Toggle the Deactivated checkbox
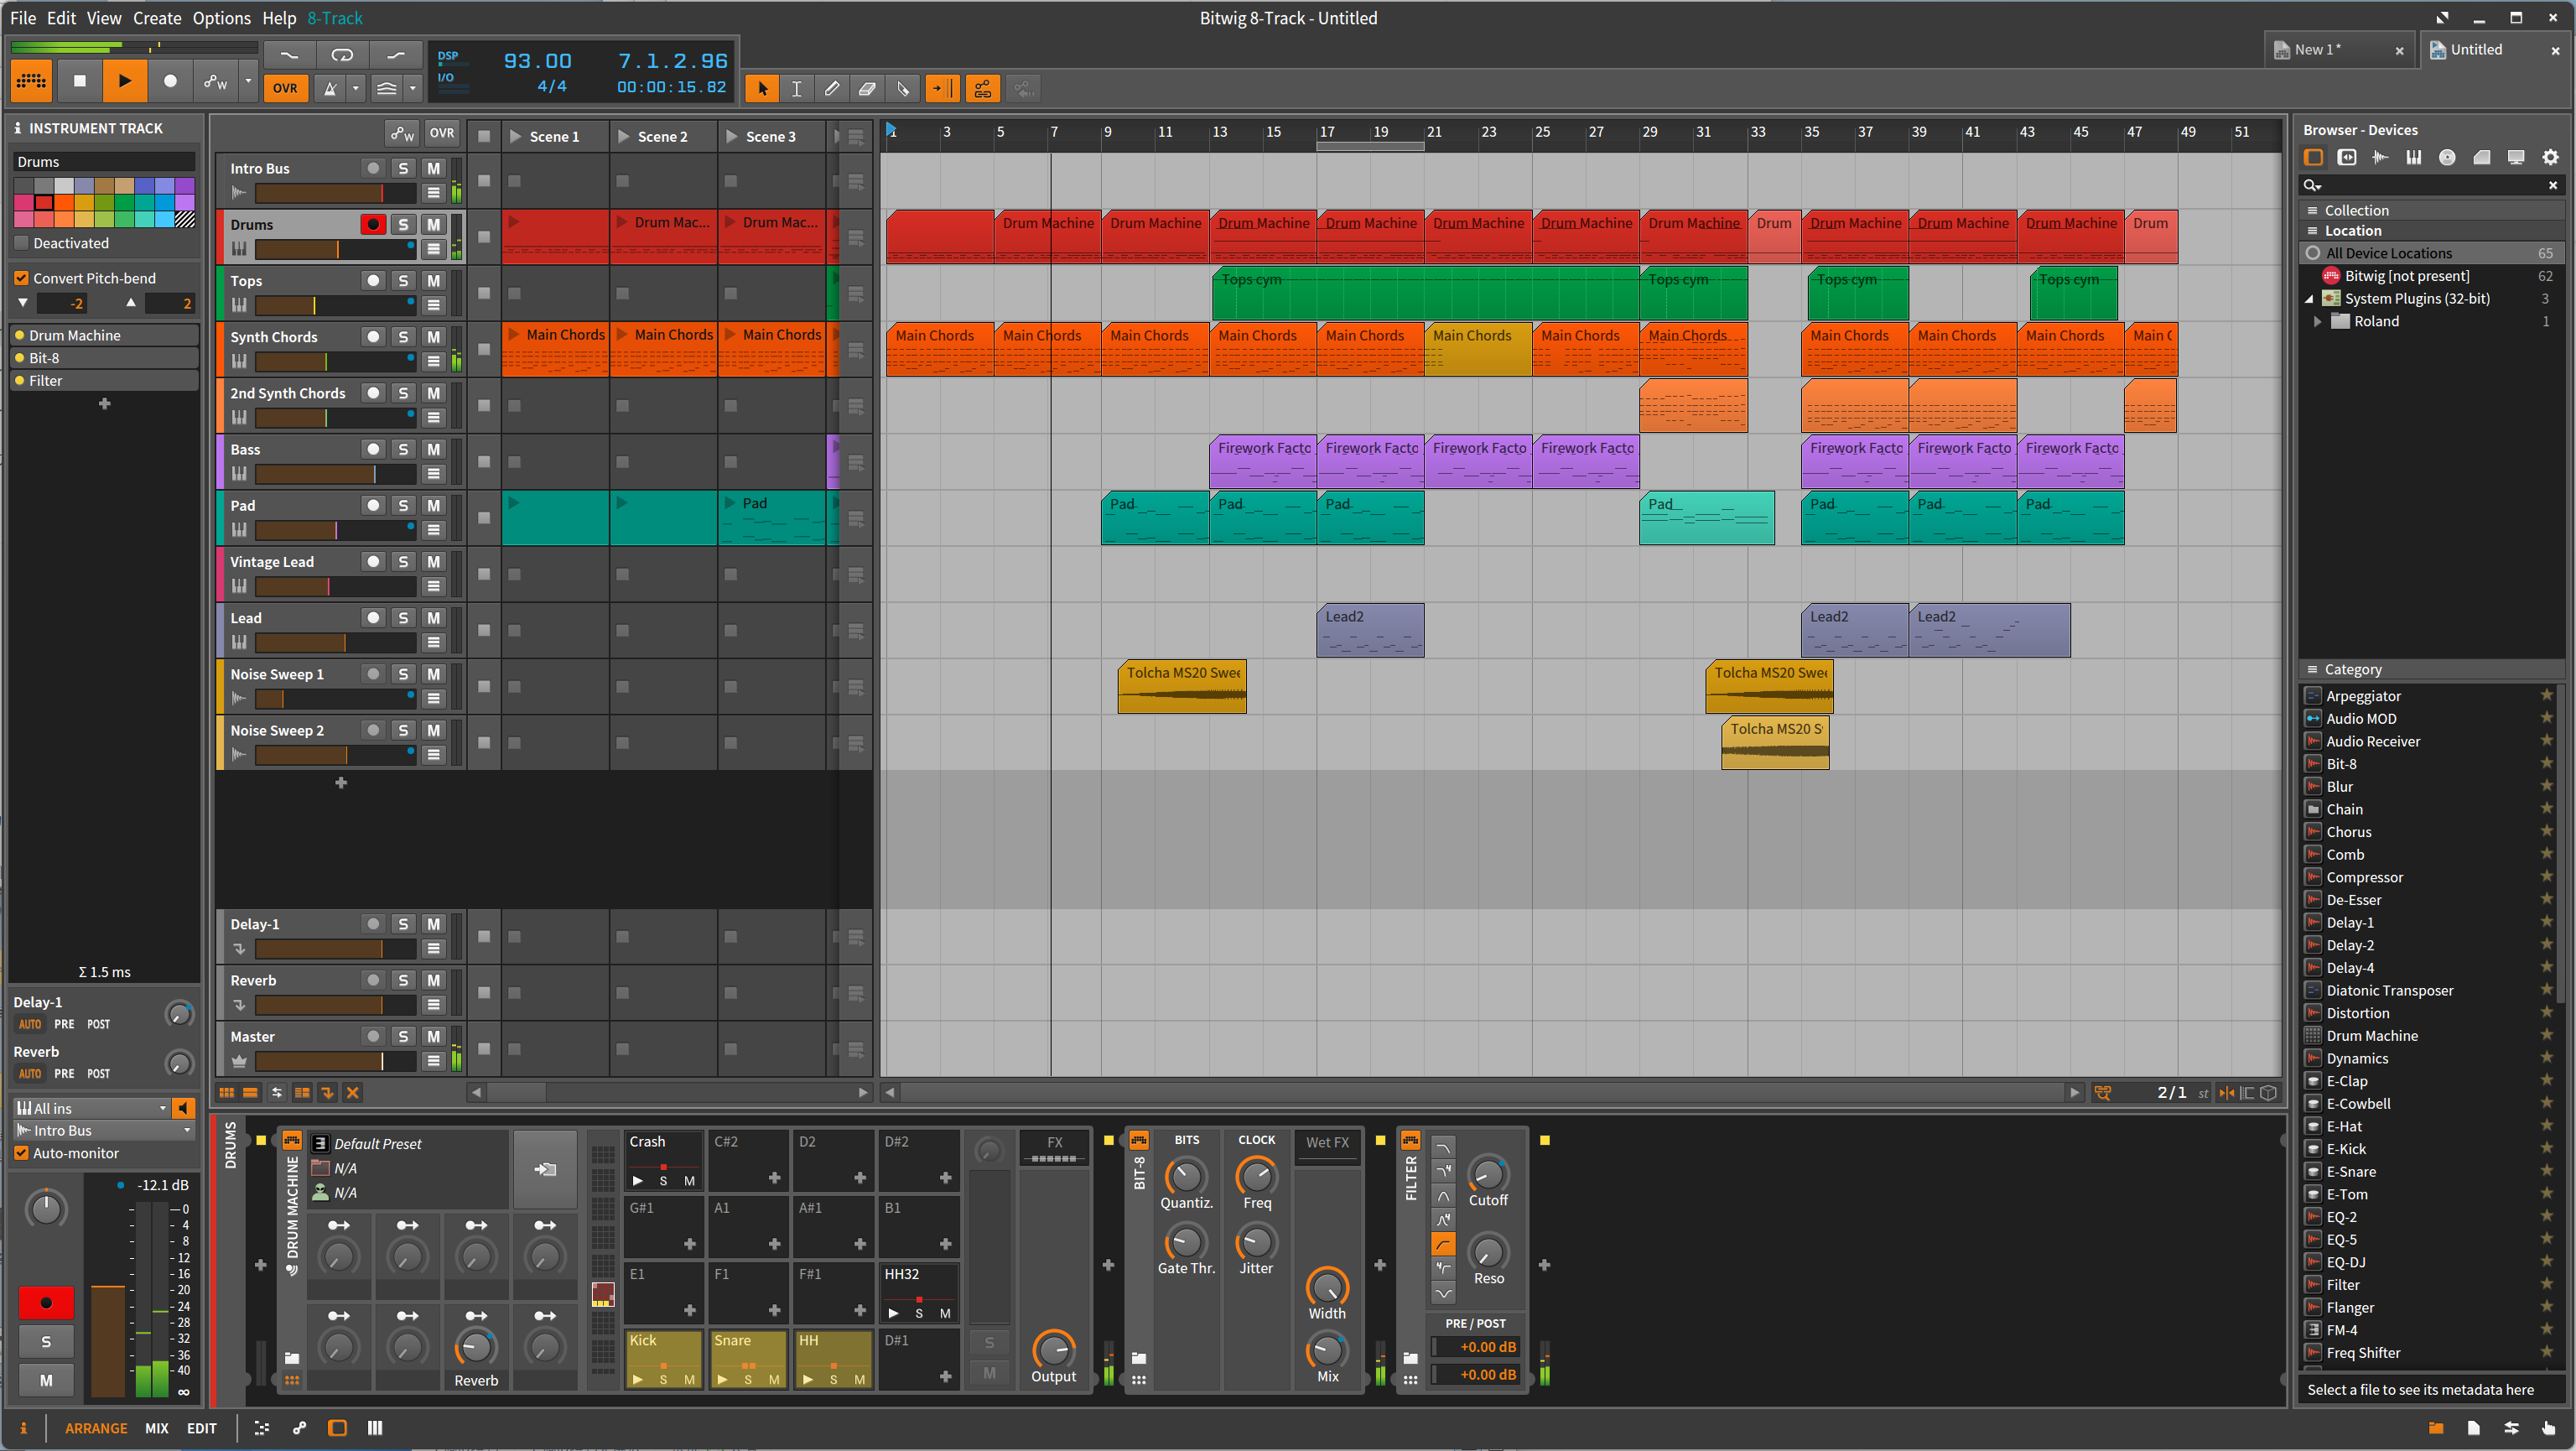2576x1451 pixels. 22,243
